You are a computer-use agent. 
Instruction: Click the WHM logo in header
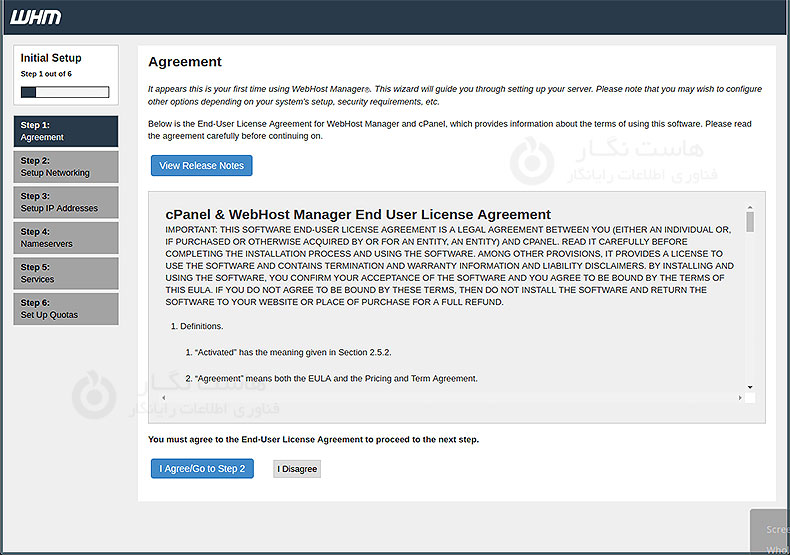coord(37,16)
